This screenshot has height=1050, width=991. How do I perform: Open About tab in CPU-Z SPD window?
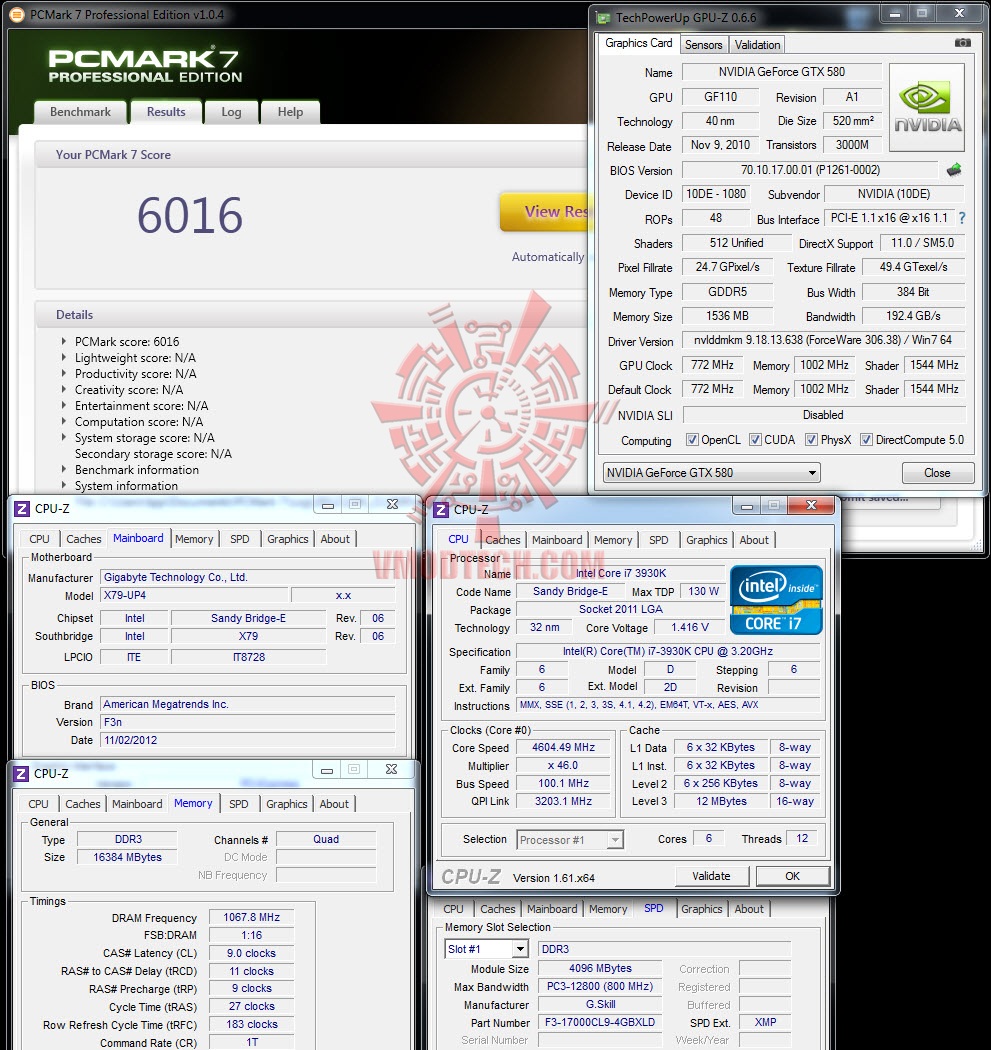coord(749,909)
